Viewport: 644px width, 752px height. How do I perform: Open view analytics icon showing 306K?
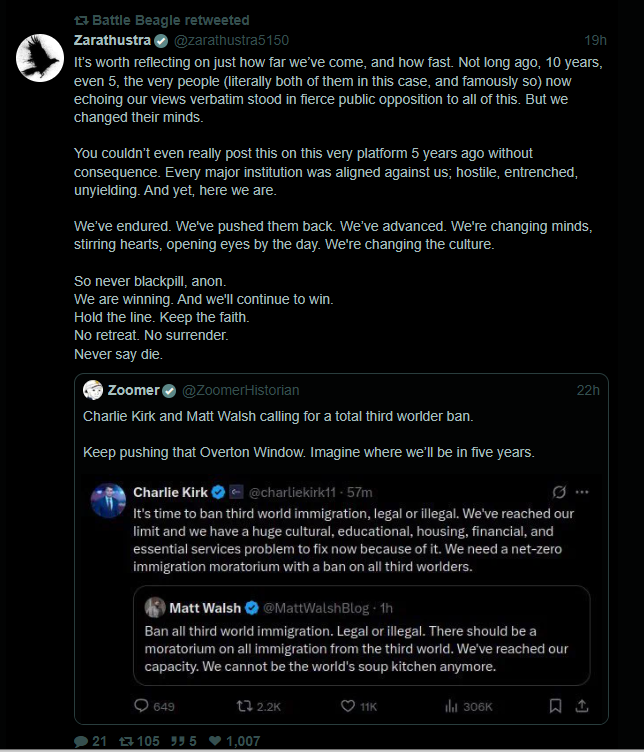tap(451, 706)
